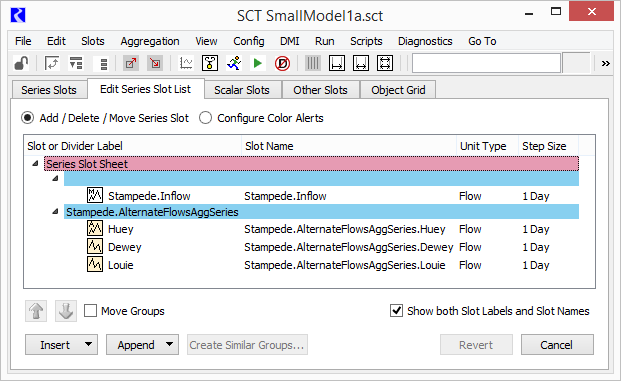This screenshot has height=381, width=621.
Task: Click the running figure icon
Action: [x=234, y=63]
